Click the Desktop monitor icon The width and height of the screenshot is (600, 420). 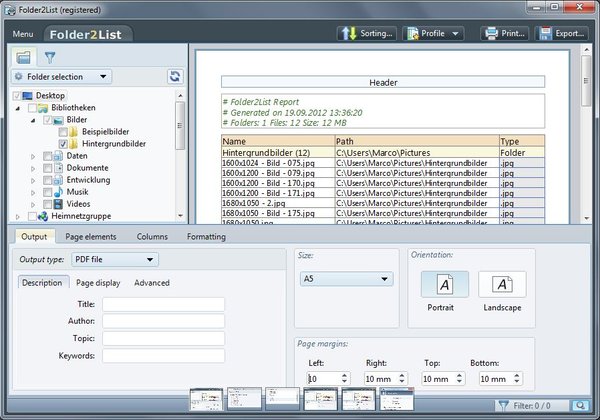(x=28, y=95)
